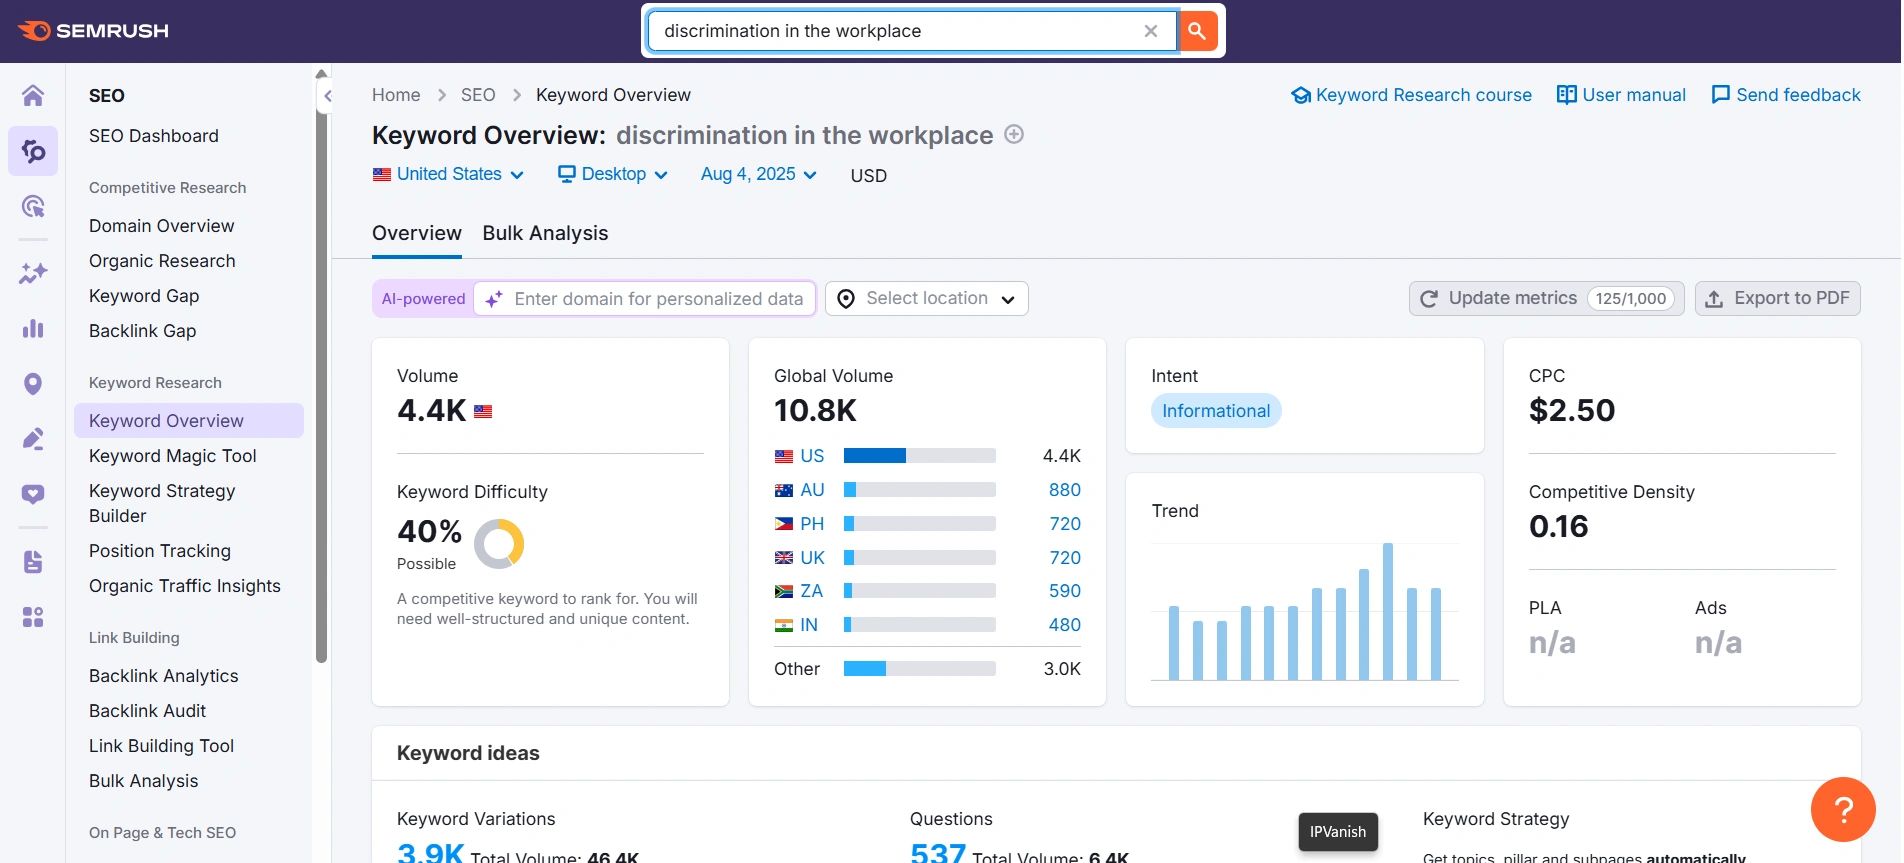Open Keyword Gap in sidebar

[x=144, y=296]
